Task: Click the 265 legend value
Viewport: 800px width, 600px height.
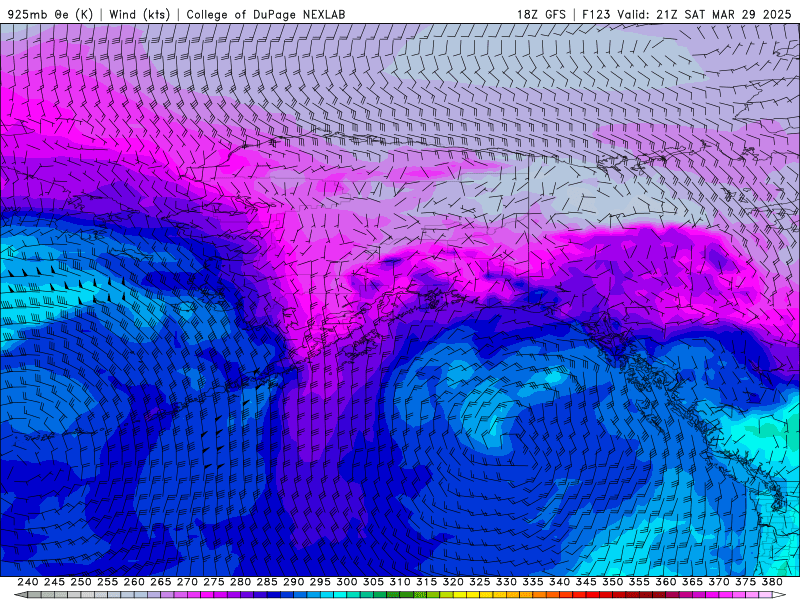Action: (x=160, y=582)
